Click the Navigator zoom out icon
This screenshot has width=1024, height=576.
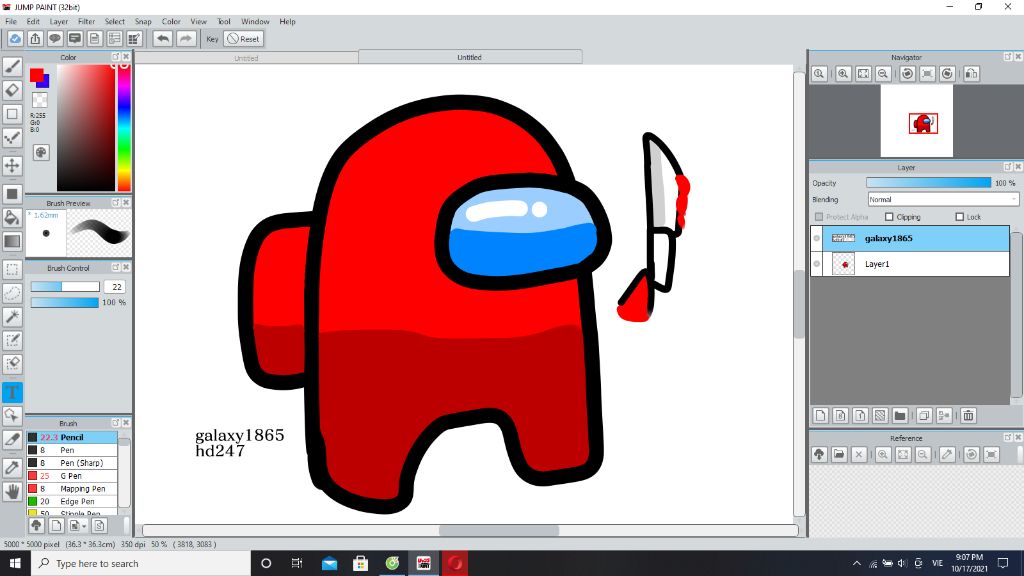click(x=883, y=74)
